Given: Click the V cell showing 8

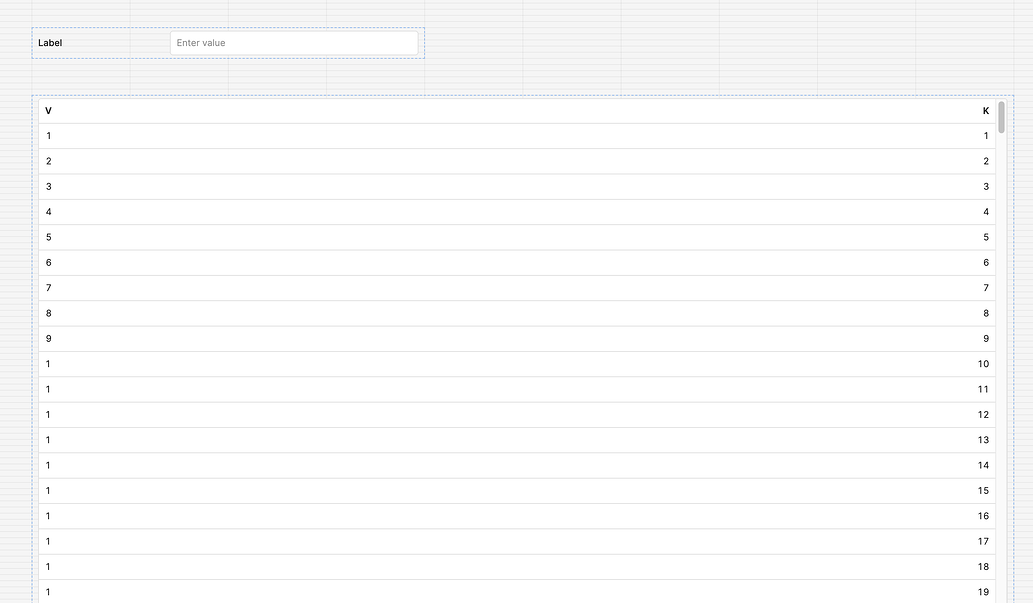Looking at the screenshot, I should click(x=49, y=314).
